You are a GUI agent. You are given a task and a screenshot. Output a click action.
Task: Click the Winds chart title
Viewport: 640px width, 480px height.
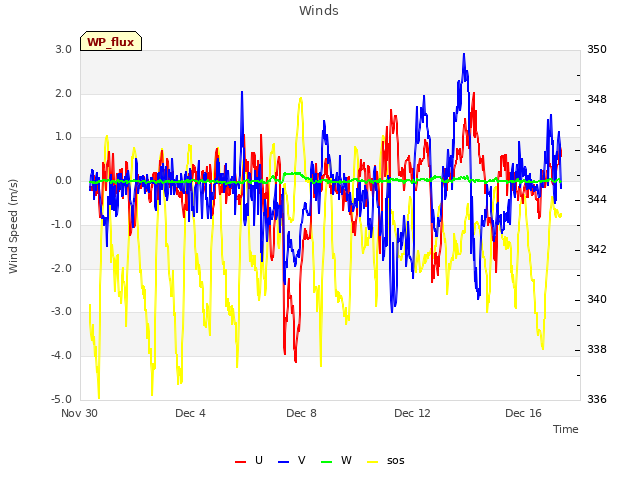coord(318,11)
